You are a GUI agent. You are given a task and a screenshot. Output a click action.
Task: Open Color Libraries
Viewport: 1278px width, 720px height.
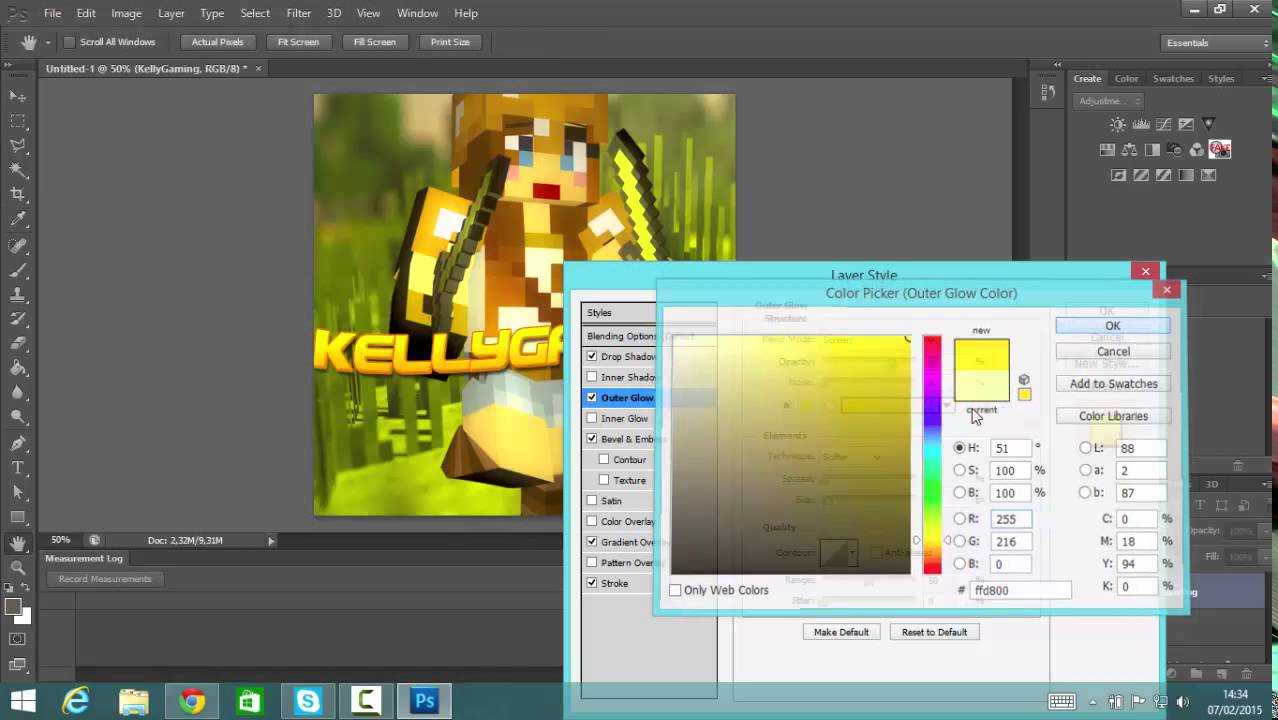(x=1113, y=416)
